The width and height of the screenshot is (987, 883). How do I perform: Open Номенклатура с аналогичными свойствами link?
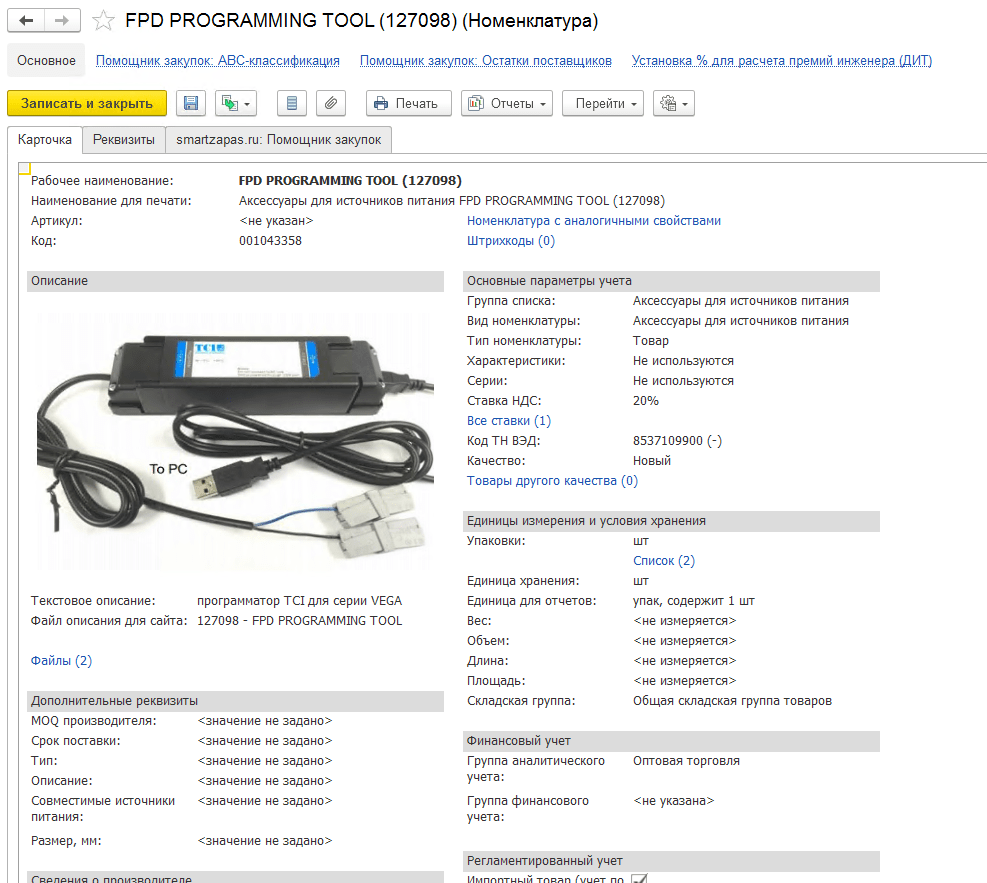(594, 221)
